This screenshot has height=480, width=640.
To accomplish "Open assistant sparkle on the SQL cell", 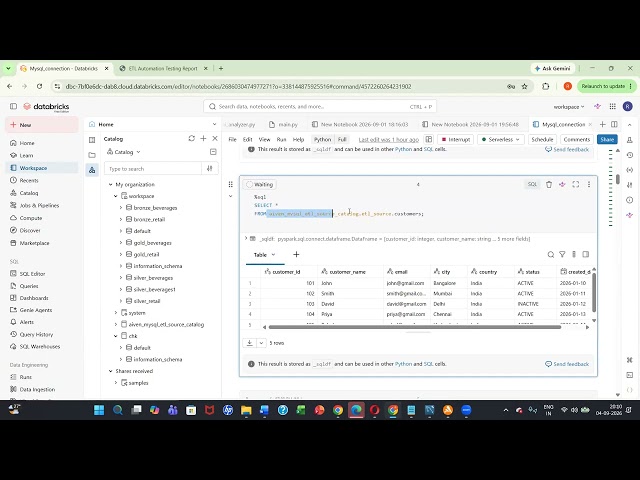I will coord(562,184).
